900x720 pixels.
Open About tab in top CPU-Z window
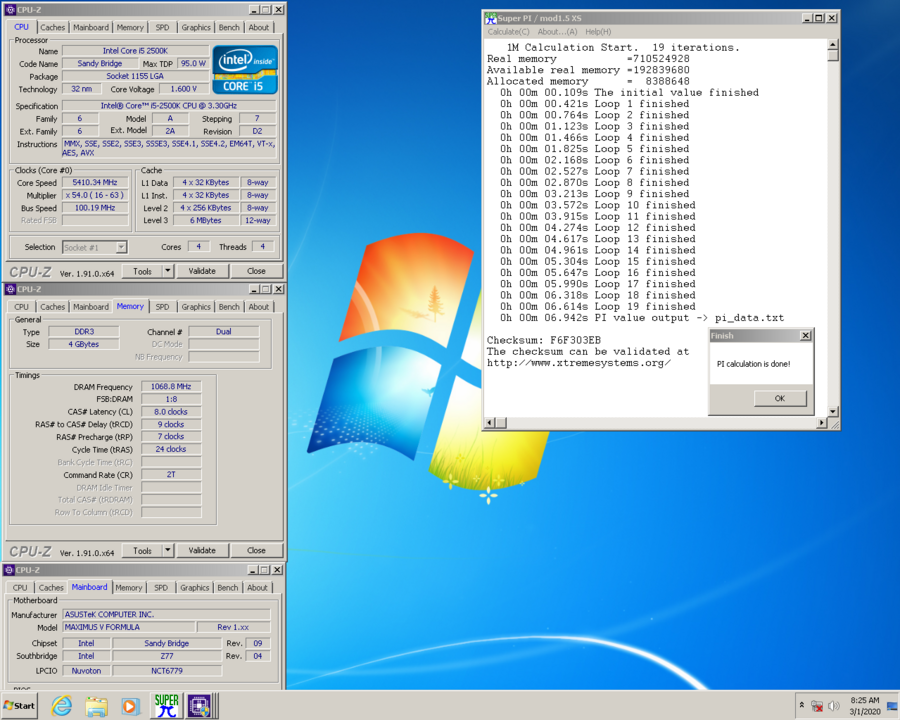(258, 27)
